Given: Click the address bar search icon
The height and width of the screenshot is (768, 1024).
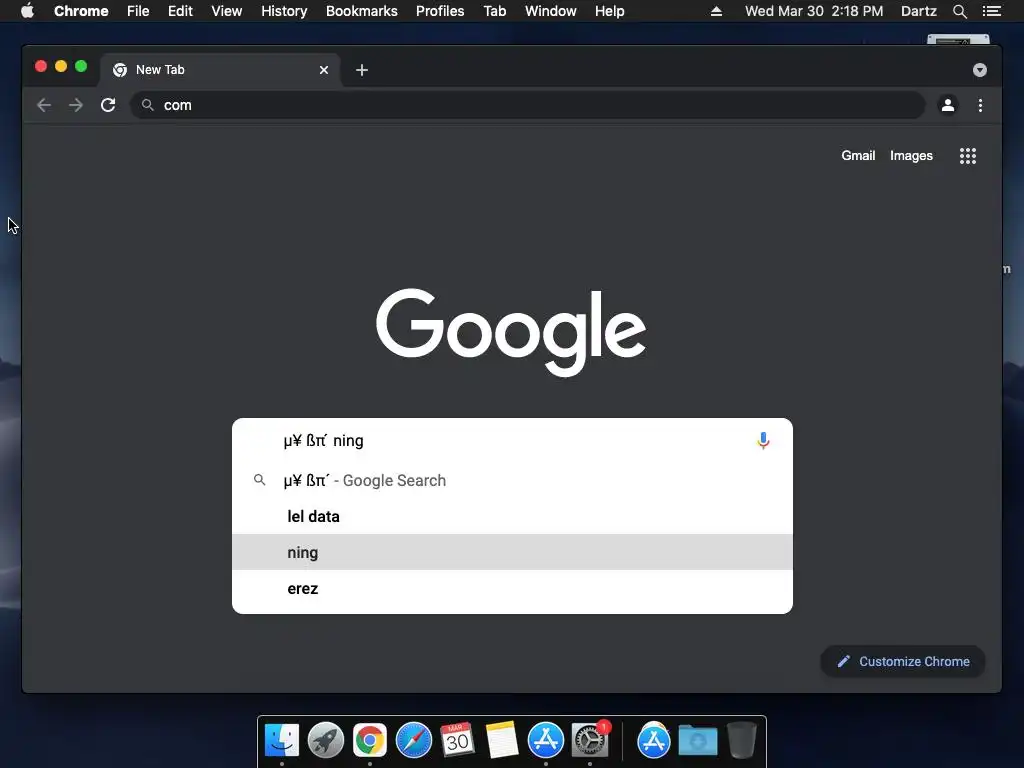Looking at the screenshot, I should (148, 105).
